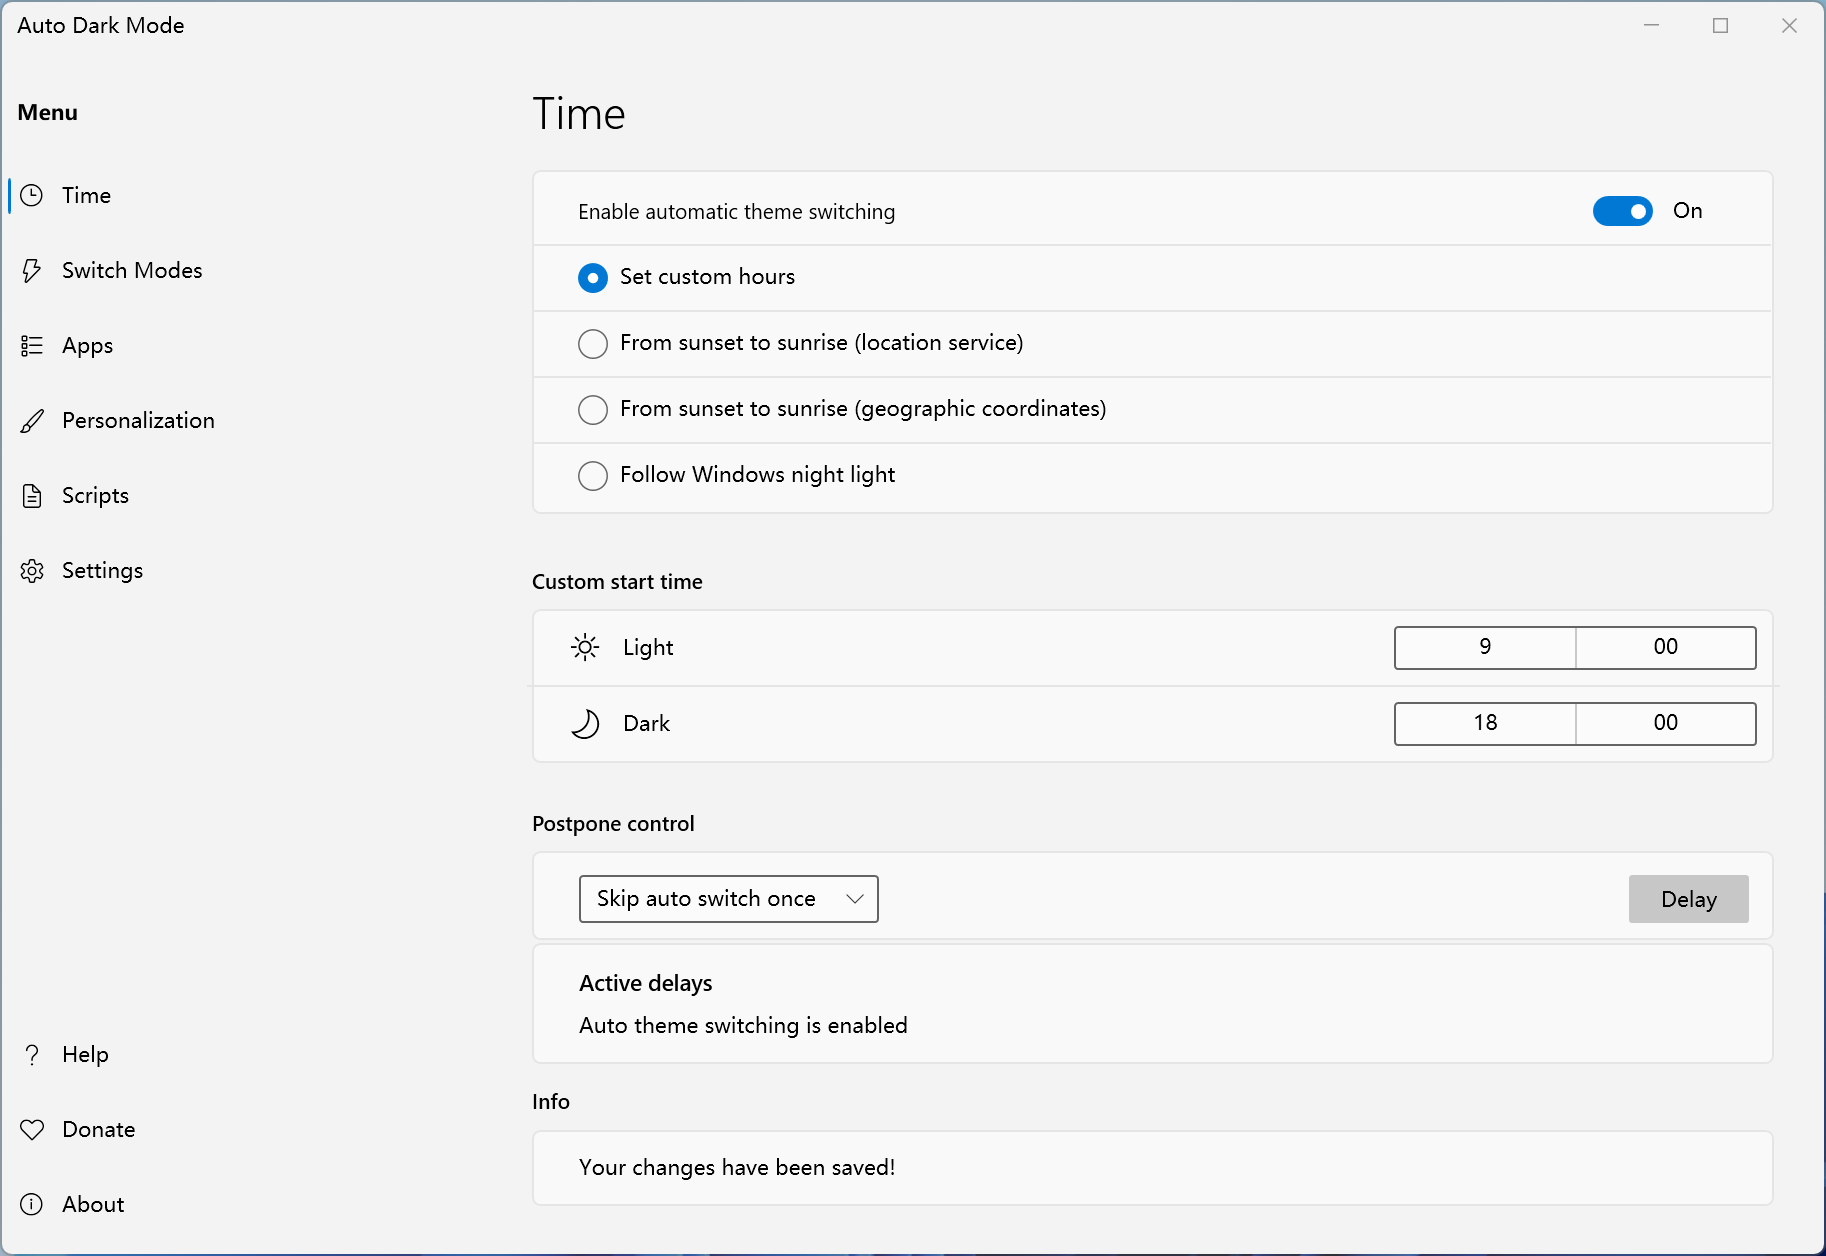Click the heart icon for Donate

pyautogui.click(x=32, y=1129)
